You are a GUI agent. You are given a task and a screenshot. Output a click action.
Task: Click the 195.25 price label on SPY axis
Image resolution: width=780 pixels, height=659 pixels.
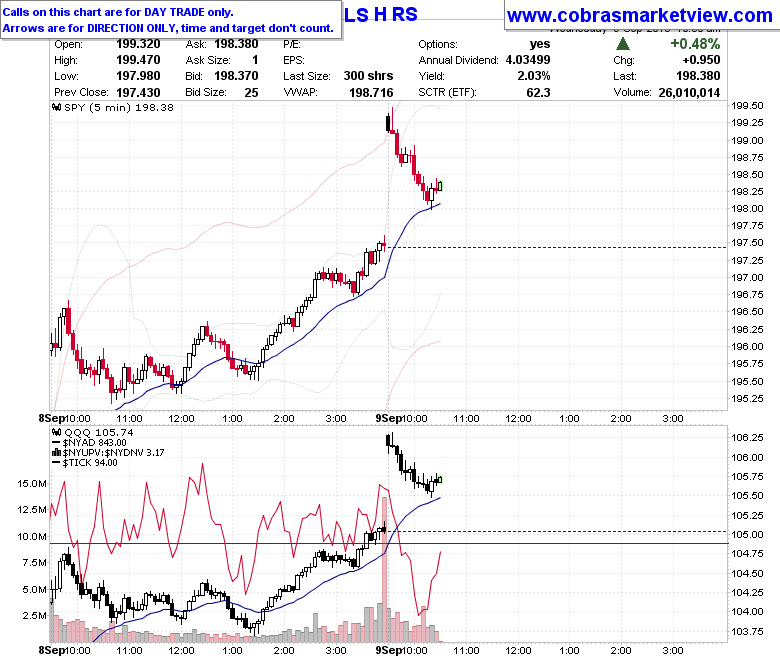pos(747,398)
